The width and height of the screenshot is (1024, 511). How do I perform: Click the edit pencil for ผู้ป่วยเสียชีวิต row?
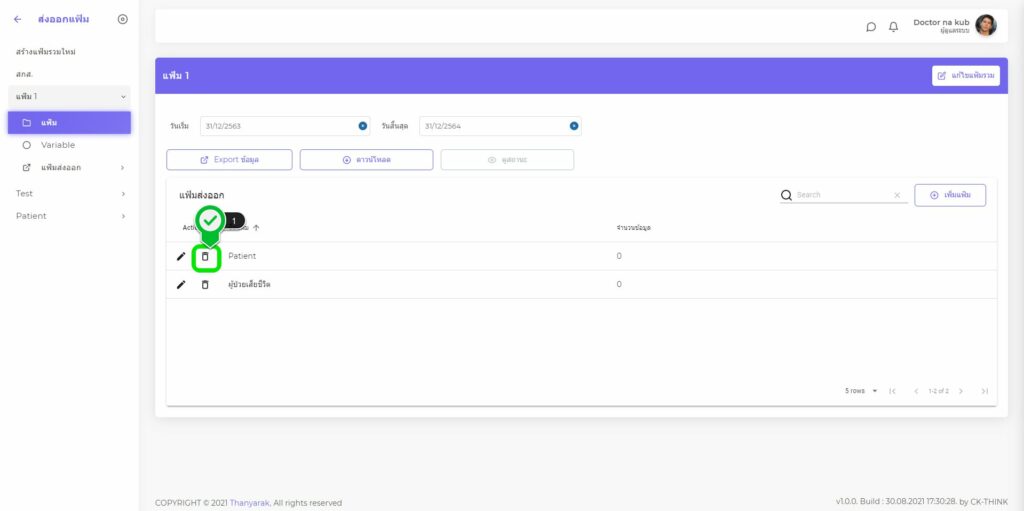coord(181,285)
